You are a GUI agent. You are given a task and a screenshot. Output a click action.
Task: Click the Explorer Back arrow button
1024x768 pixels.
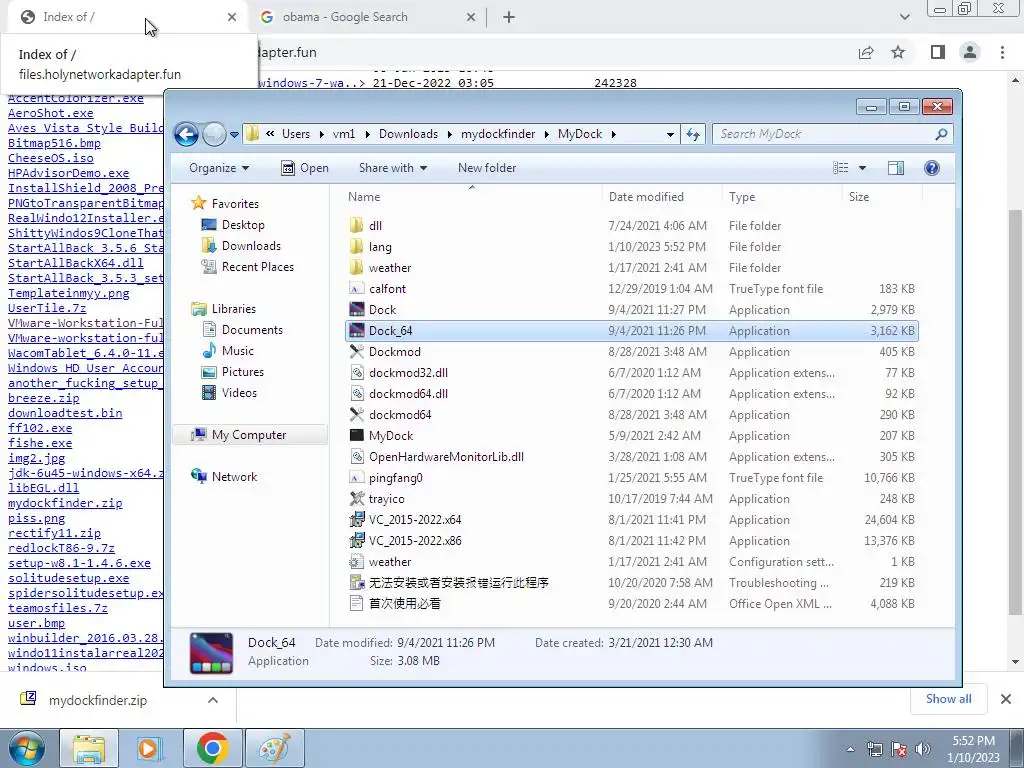click(186, 135)
